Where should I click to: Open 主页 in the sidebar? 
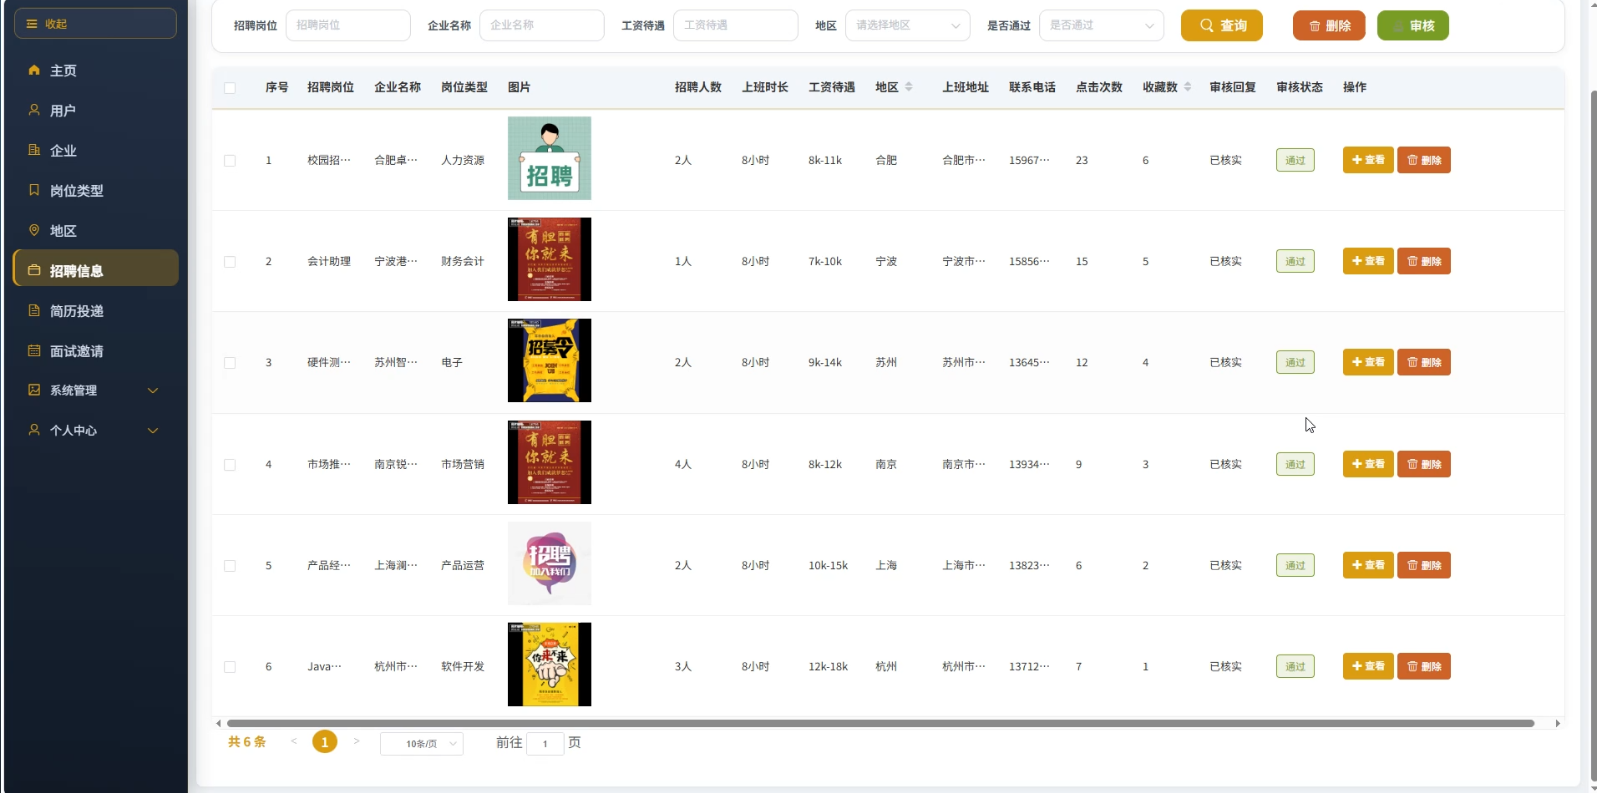point(96,70)
